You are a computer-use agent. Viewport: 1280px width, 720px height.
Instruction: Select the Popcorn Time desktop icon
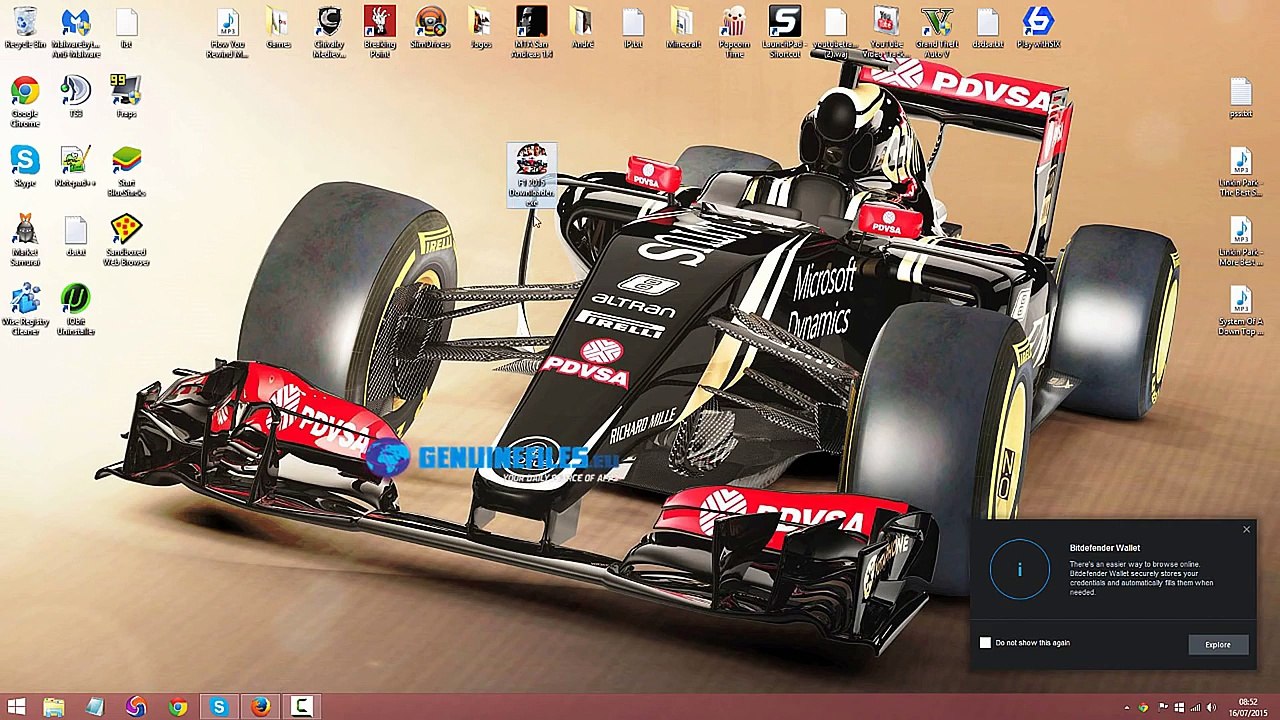point(734,32)
